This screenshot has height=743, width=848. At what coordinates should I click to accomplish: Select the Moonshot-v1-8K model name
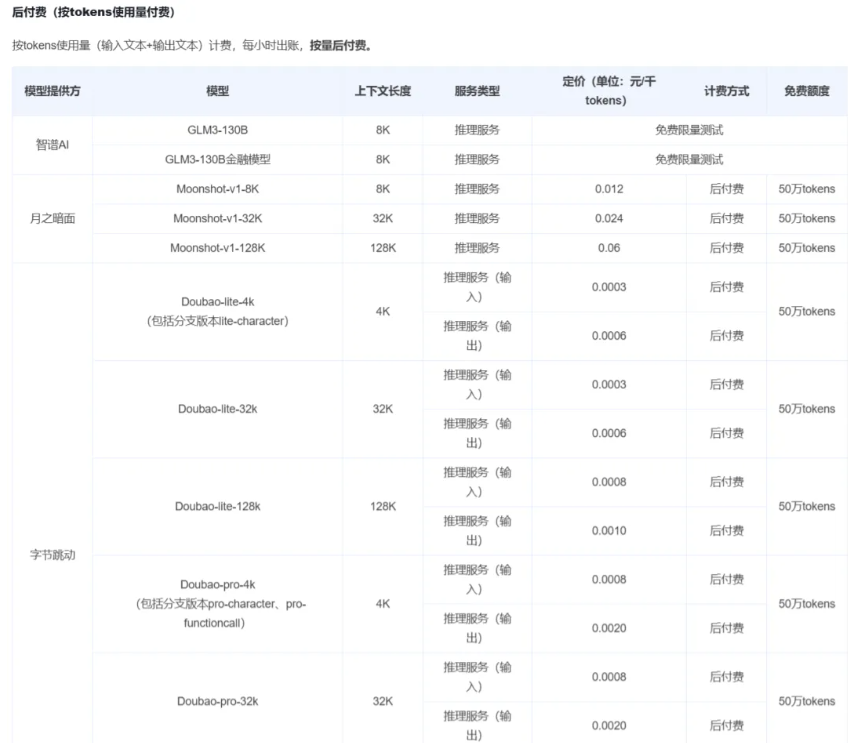click(218, 188)
